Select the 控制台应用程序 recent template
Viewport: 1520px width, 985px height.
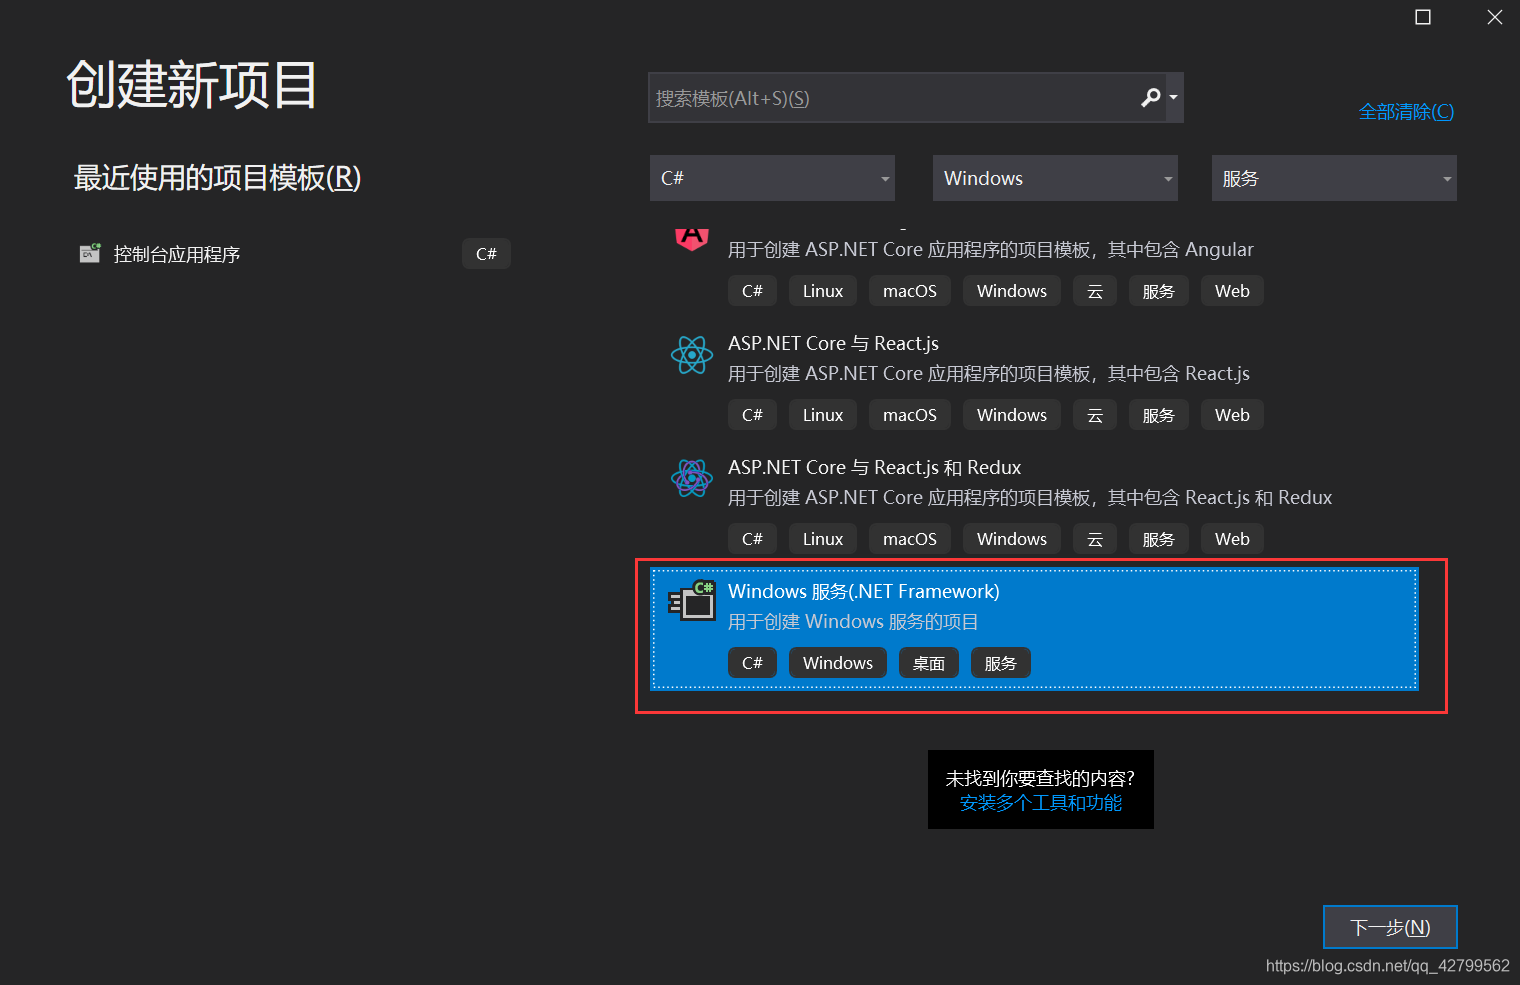[295, 254]
